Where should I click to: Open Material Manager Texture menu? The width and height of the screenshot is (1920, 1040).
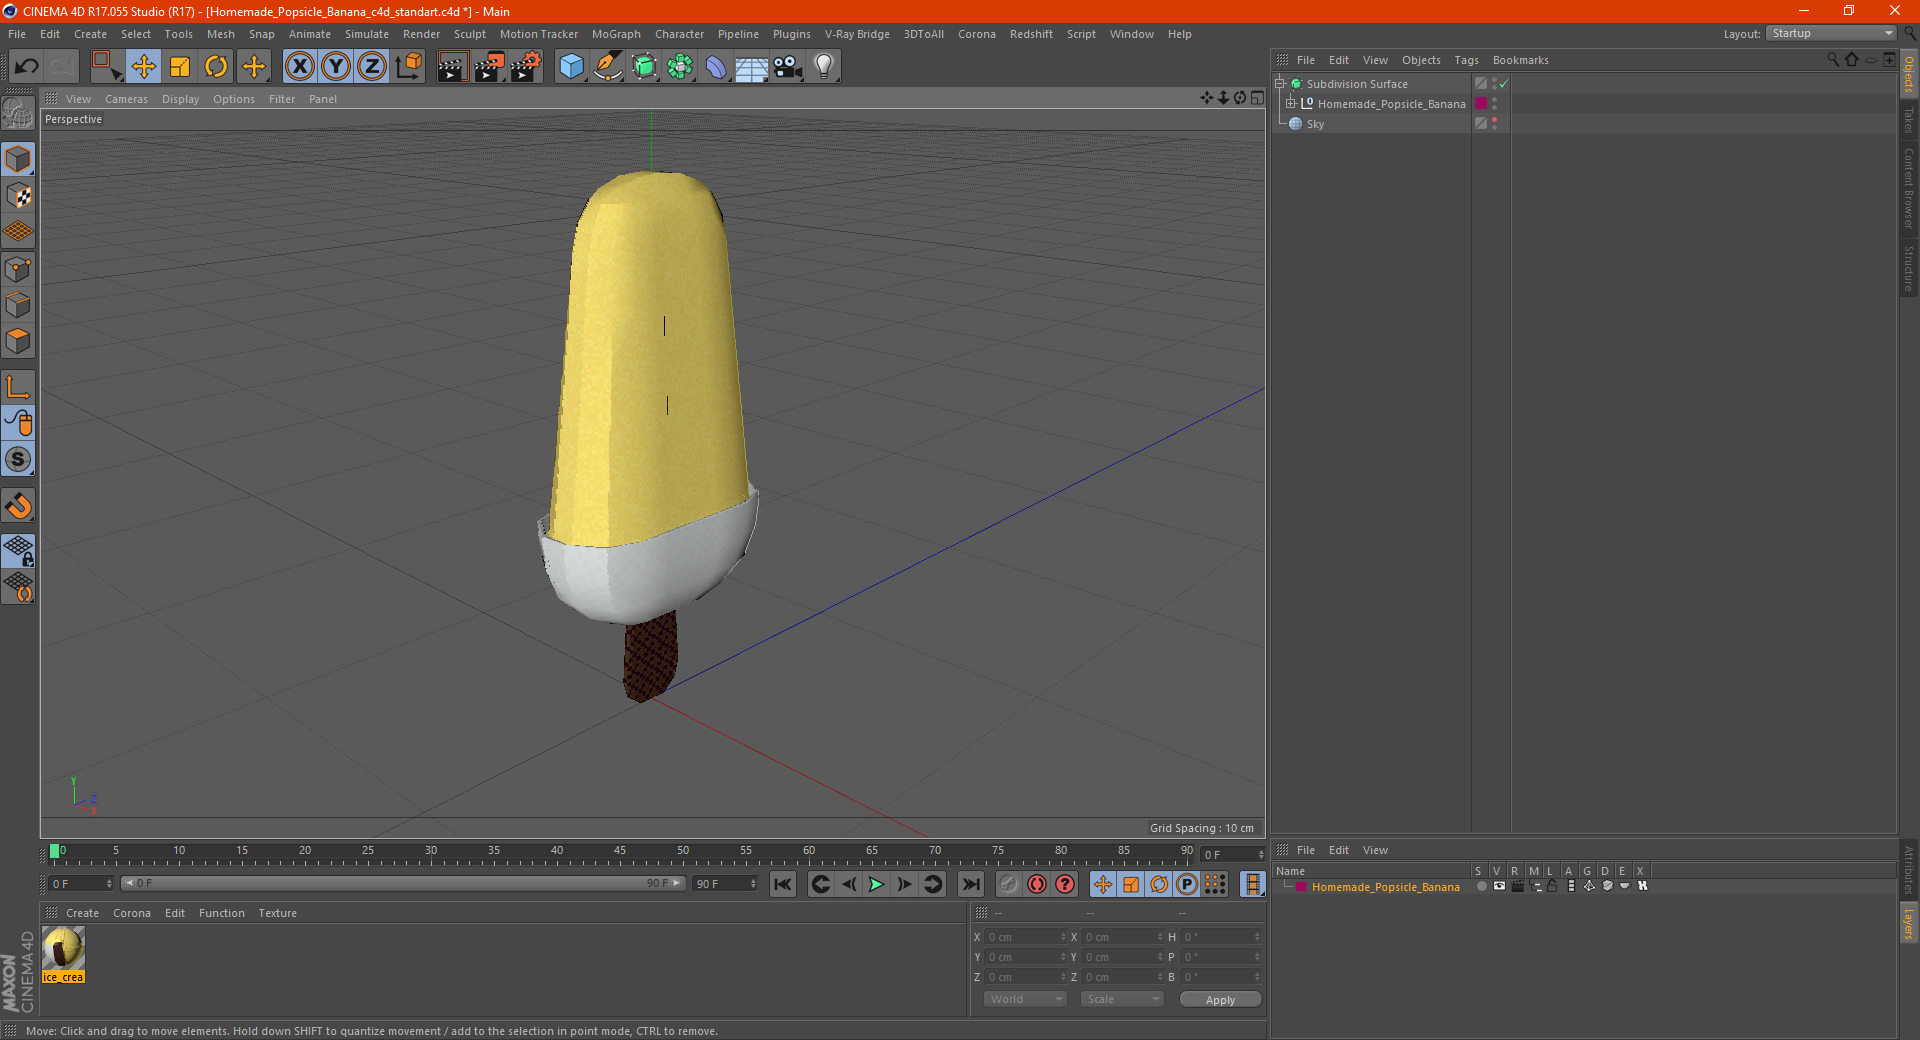click(x=277, y=913)
